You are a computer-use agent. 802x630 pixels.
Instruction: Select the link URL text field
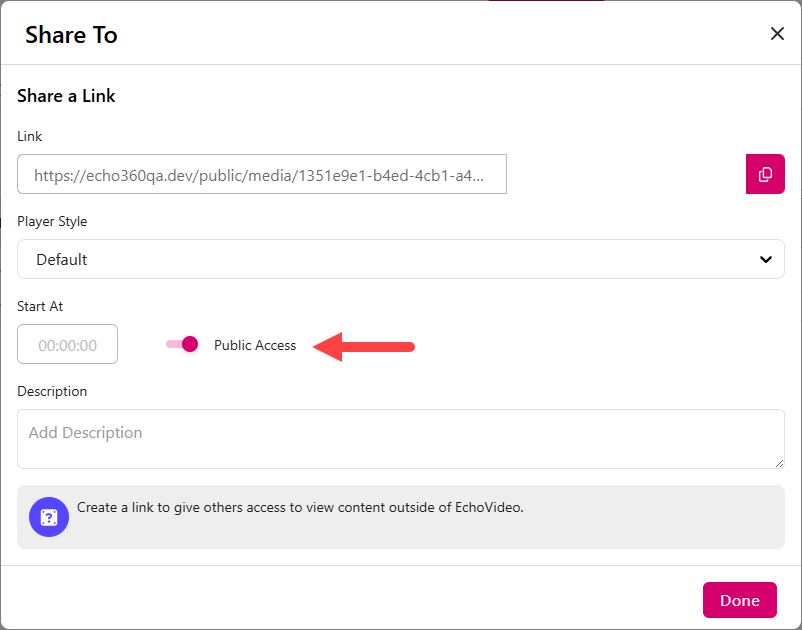point(262,174)
